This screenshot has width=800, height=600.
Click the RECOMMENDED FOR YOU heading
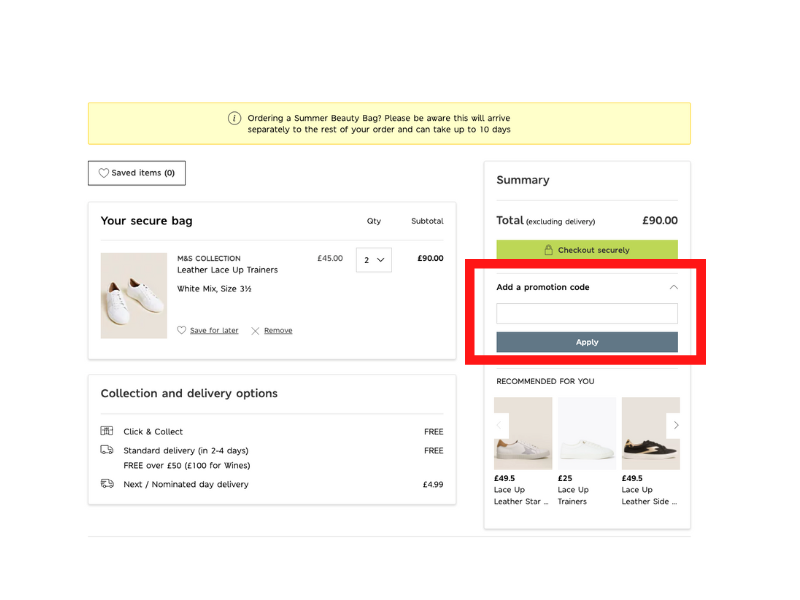pos(545,381)
